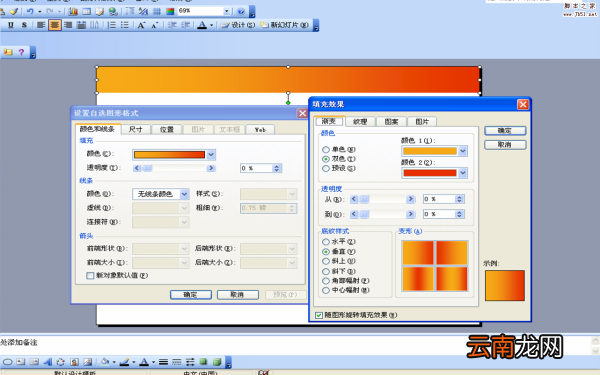
Task: Choose 斜下 diagonal down shading style
Action: pyautogui.click(x=326, y=271)
